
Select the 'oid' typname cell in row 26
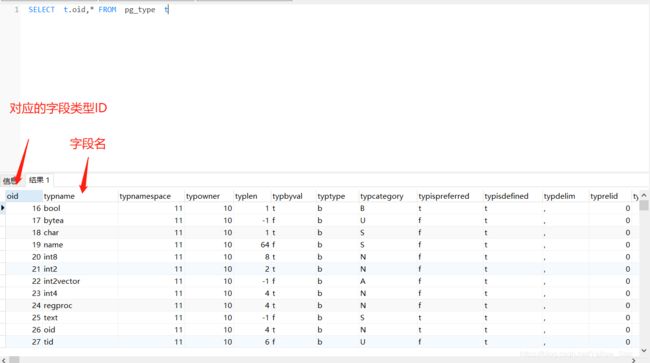click(80, 329)
